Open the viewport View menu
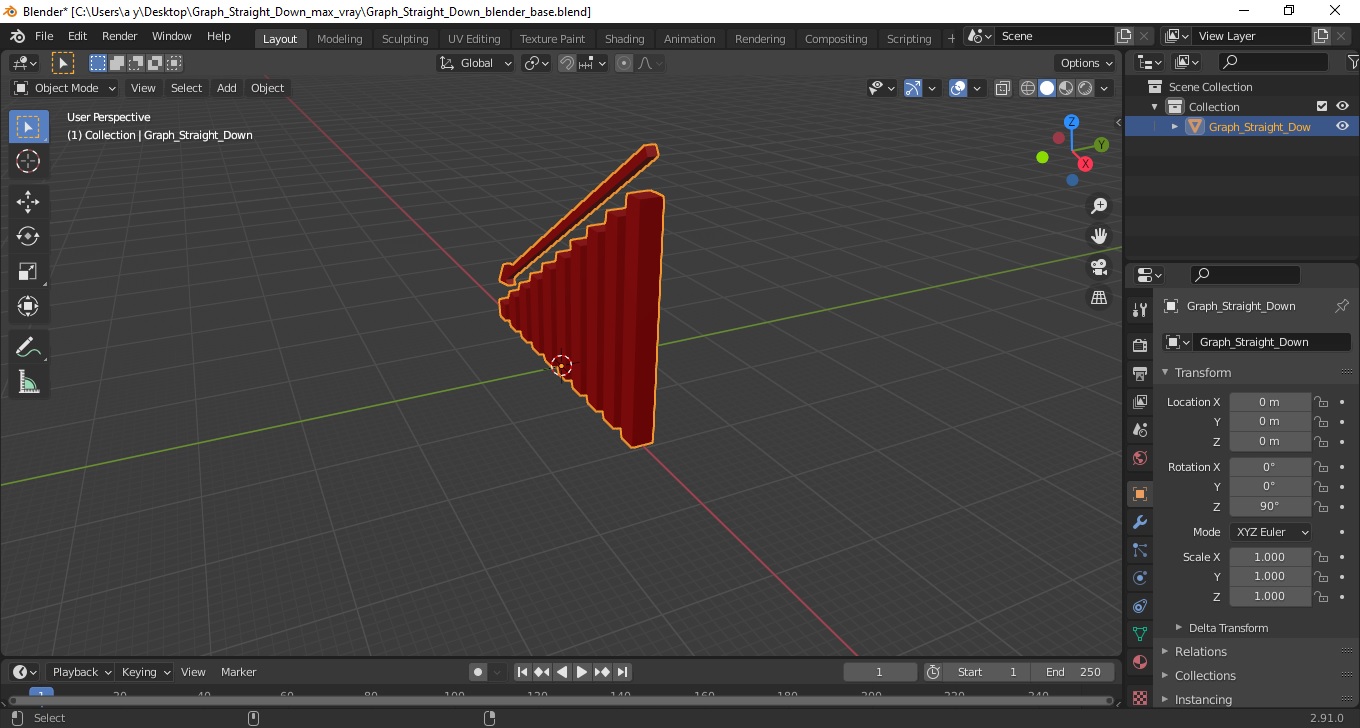1360x728 pixels. (143, 88)
